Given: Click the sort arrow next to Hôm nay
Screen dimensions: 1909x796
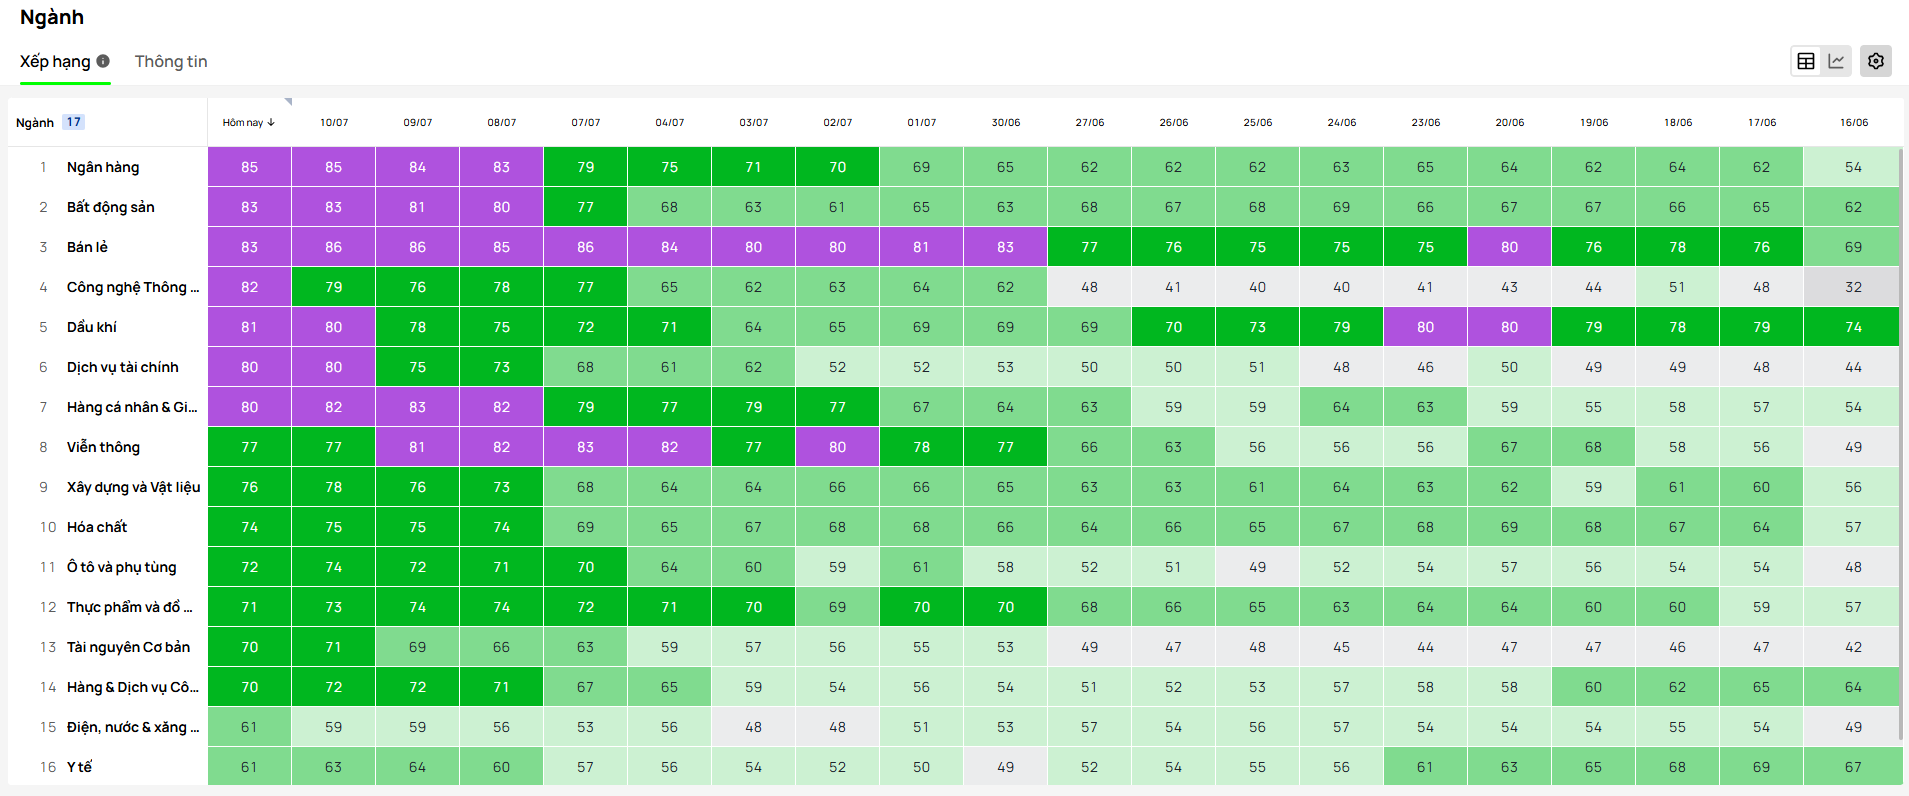Looking at the screenshot, I should [271, 123].
